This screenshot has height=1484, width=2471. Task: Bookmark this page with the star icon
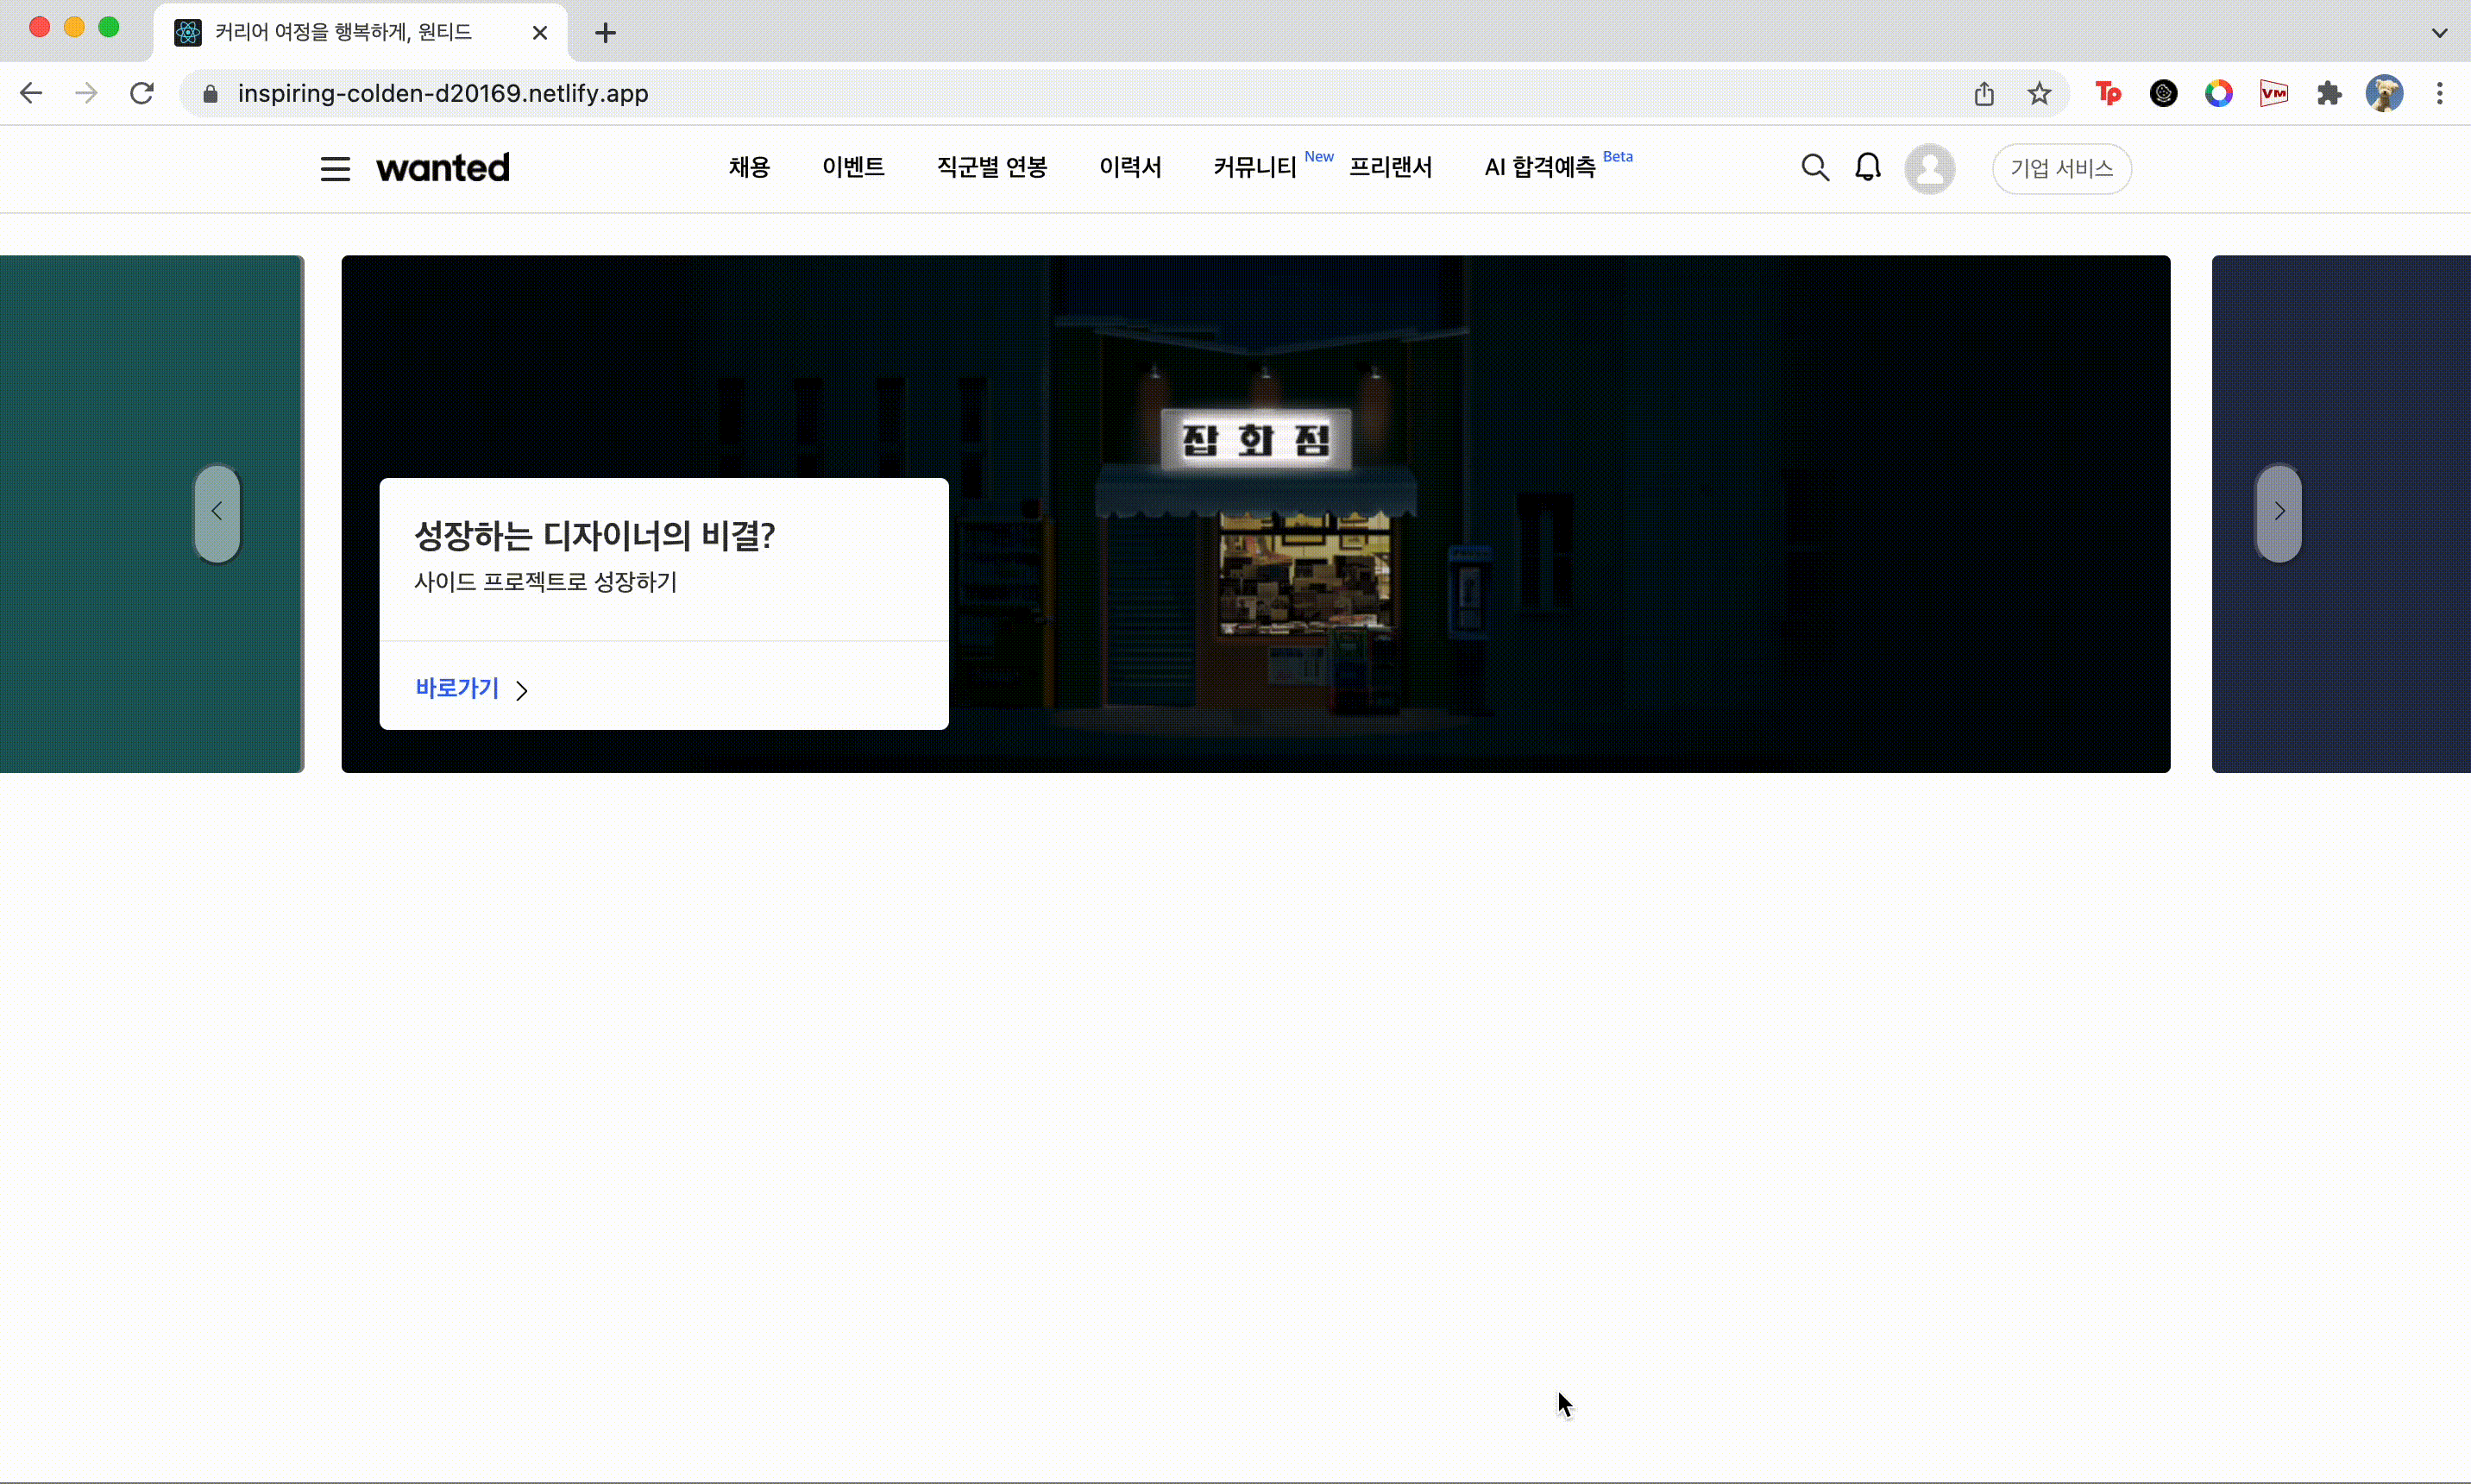point(2039,94)
